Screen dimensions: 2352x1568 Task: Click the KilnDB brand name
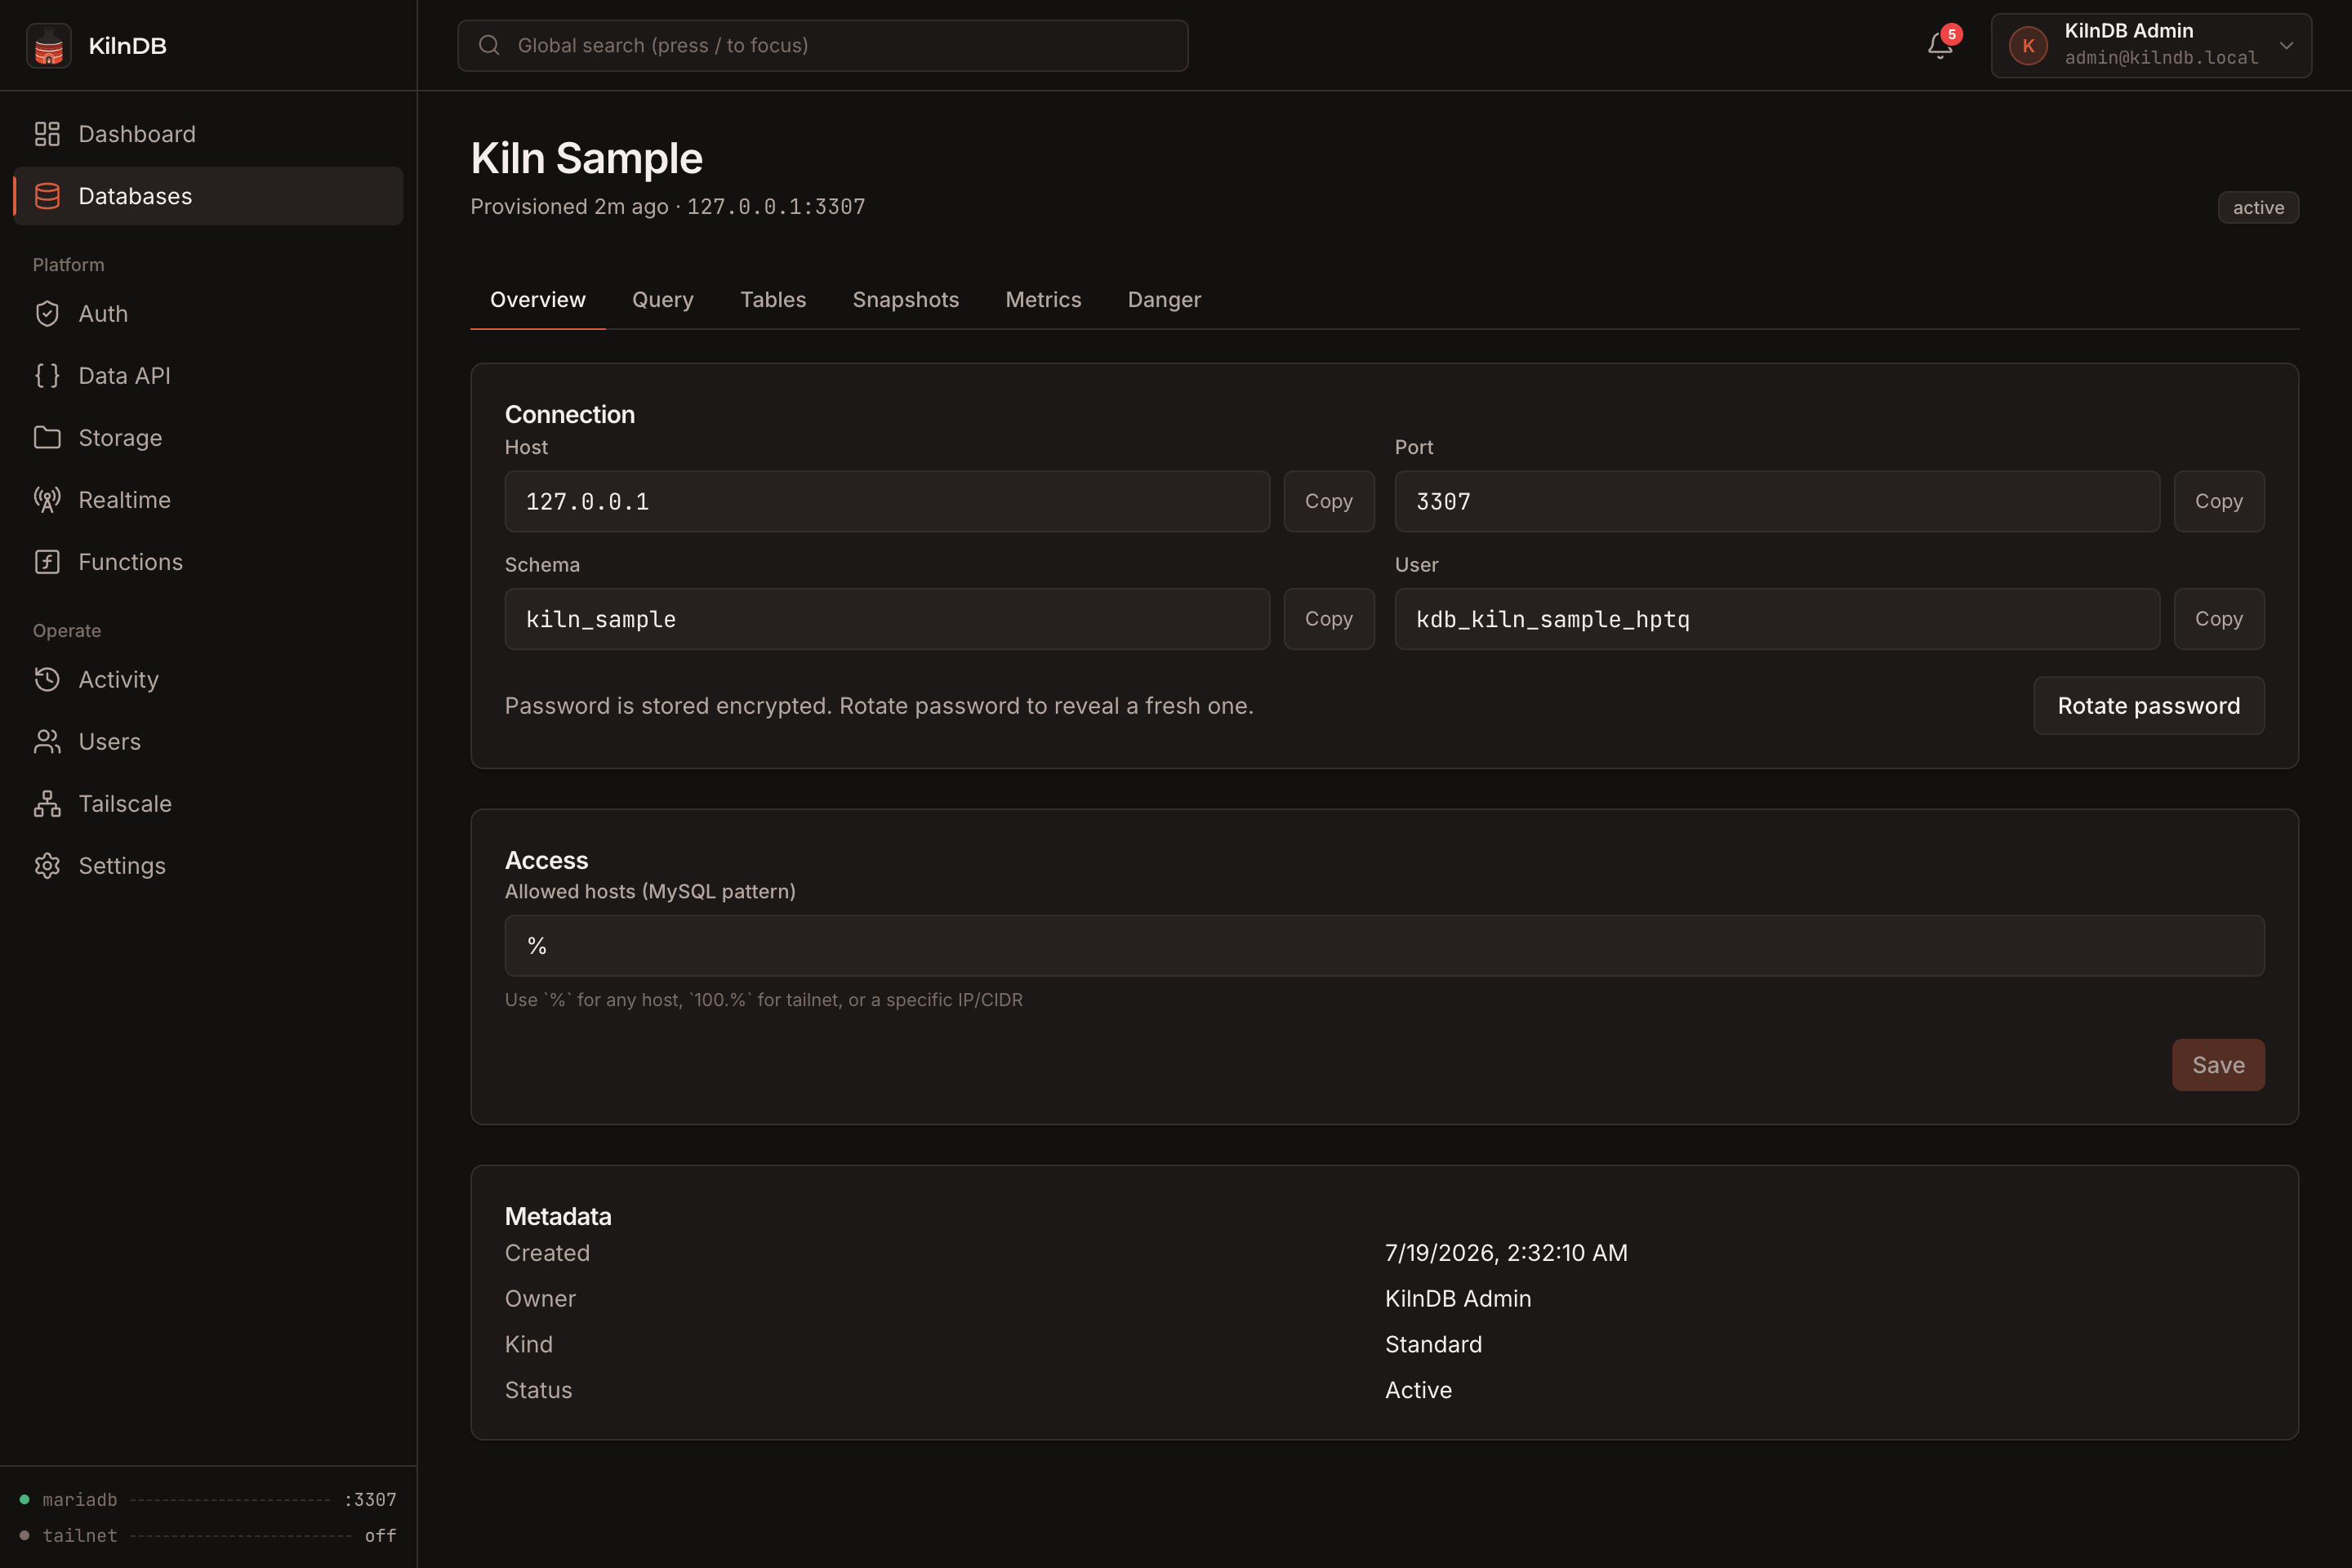[127, 46]
